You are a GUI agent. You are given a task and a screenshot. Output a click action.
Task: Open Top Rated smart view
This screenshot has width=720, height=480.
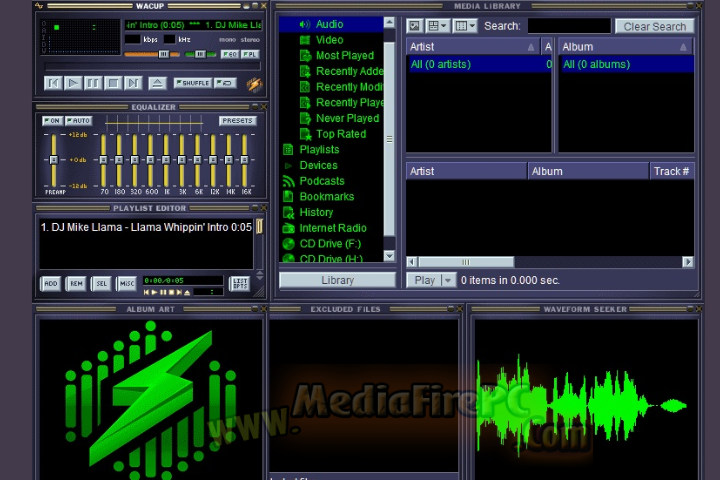pos(341,134)
